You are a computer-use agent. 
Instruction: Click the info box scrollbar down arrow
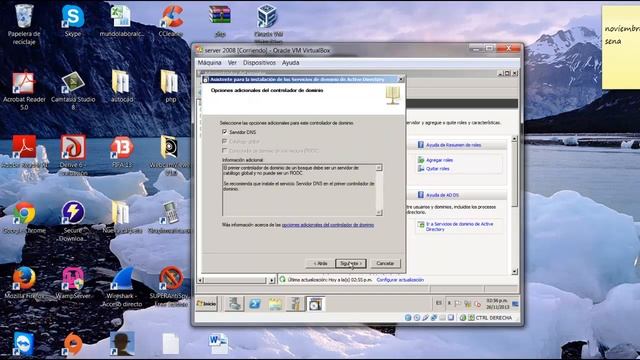click(379, 212)
